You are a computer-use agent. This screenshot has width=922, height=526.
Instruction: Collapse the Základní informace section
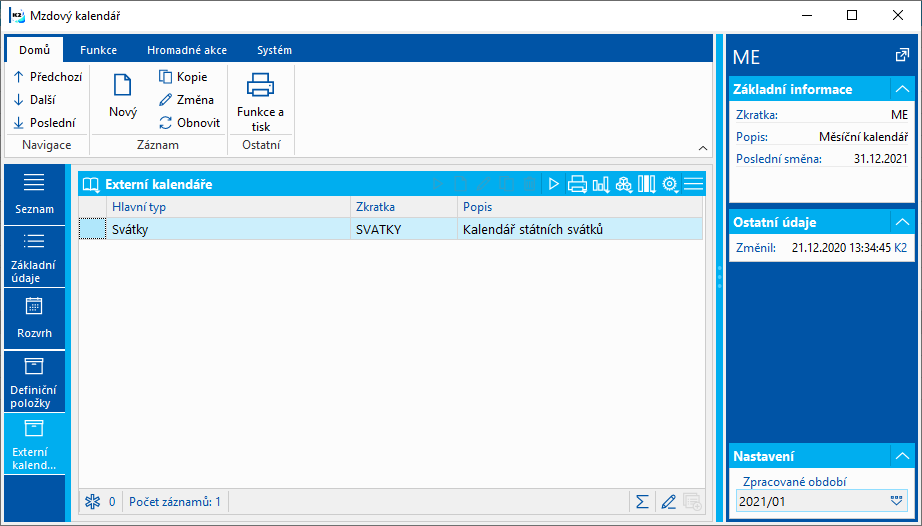[902, 89]
